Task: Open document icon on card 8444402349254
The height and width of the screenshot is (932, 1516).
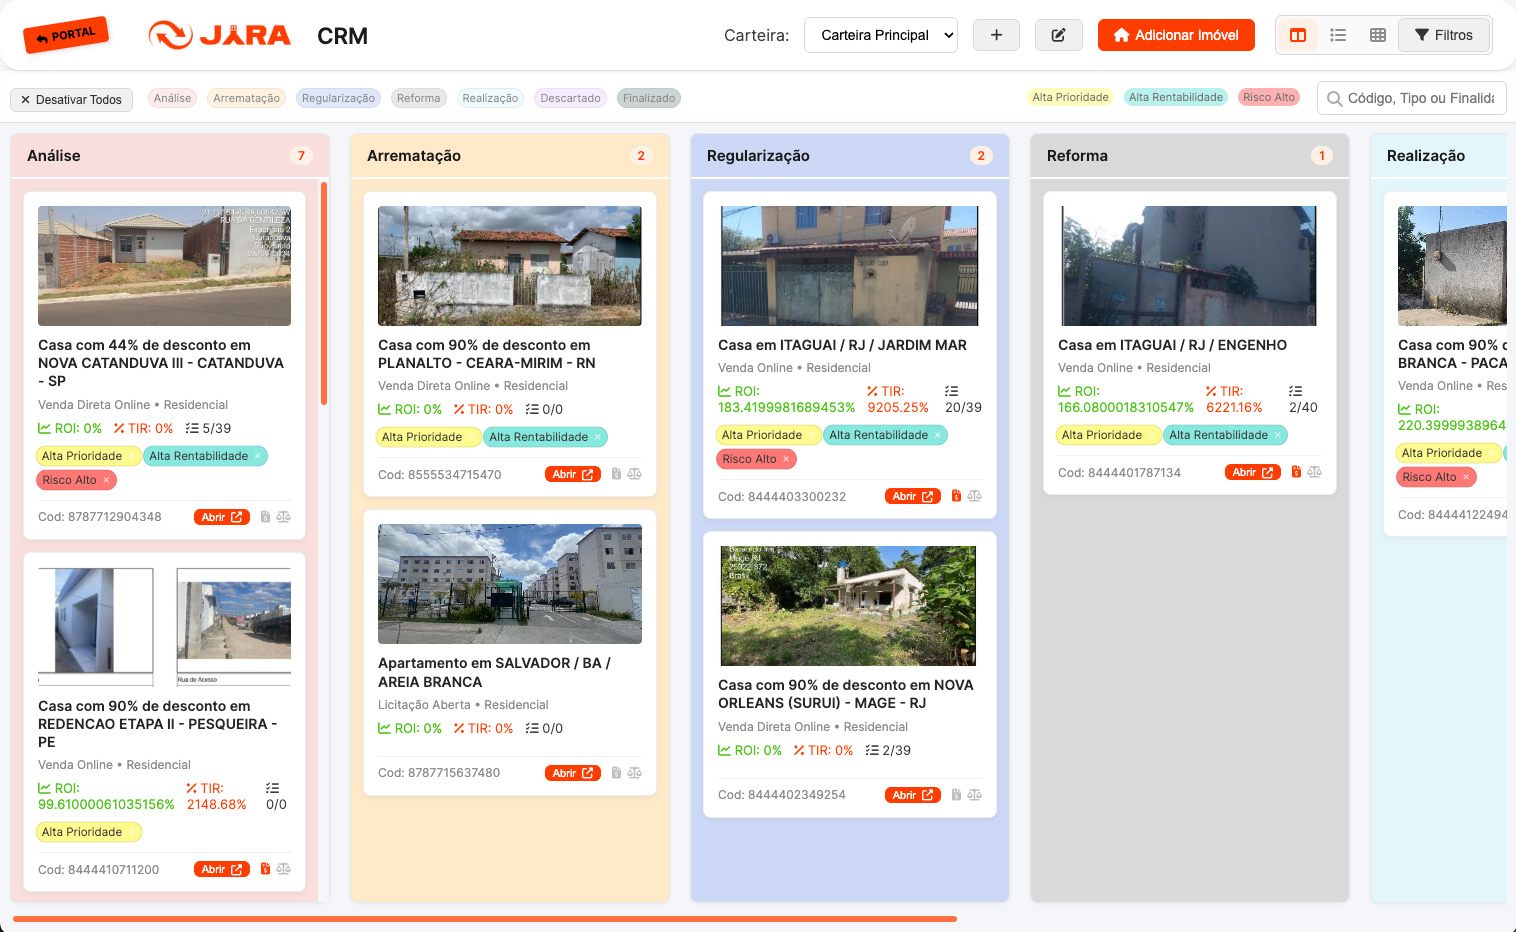Action: [956, 795]
